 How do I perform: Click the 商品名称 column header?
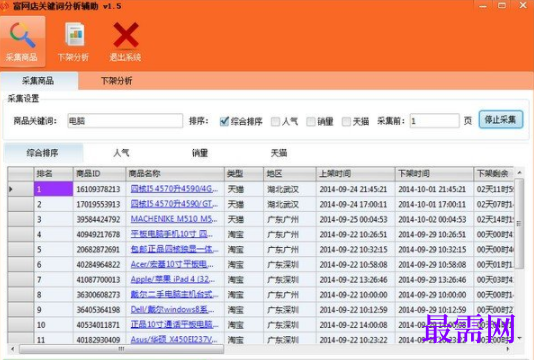[175, 174]
